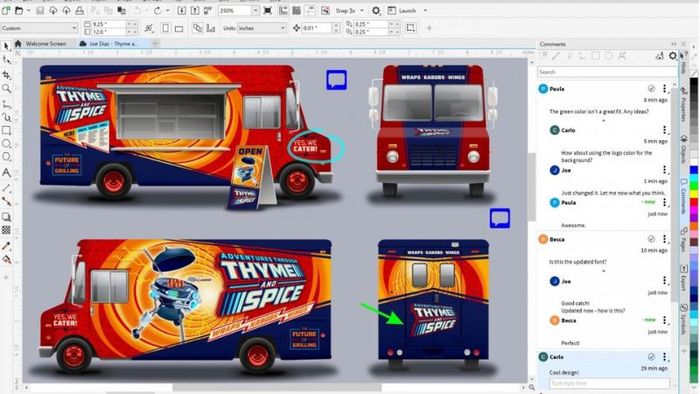Screen dimensions: 700x394
Task: Open more options for Carlo's reply to Paula
Action: (x=664, y=130)
